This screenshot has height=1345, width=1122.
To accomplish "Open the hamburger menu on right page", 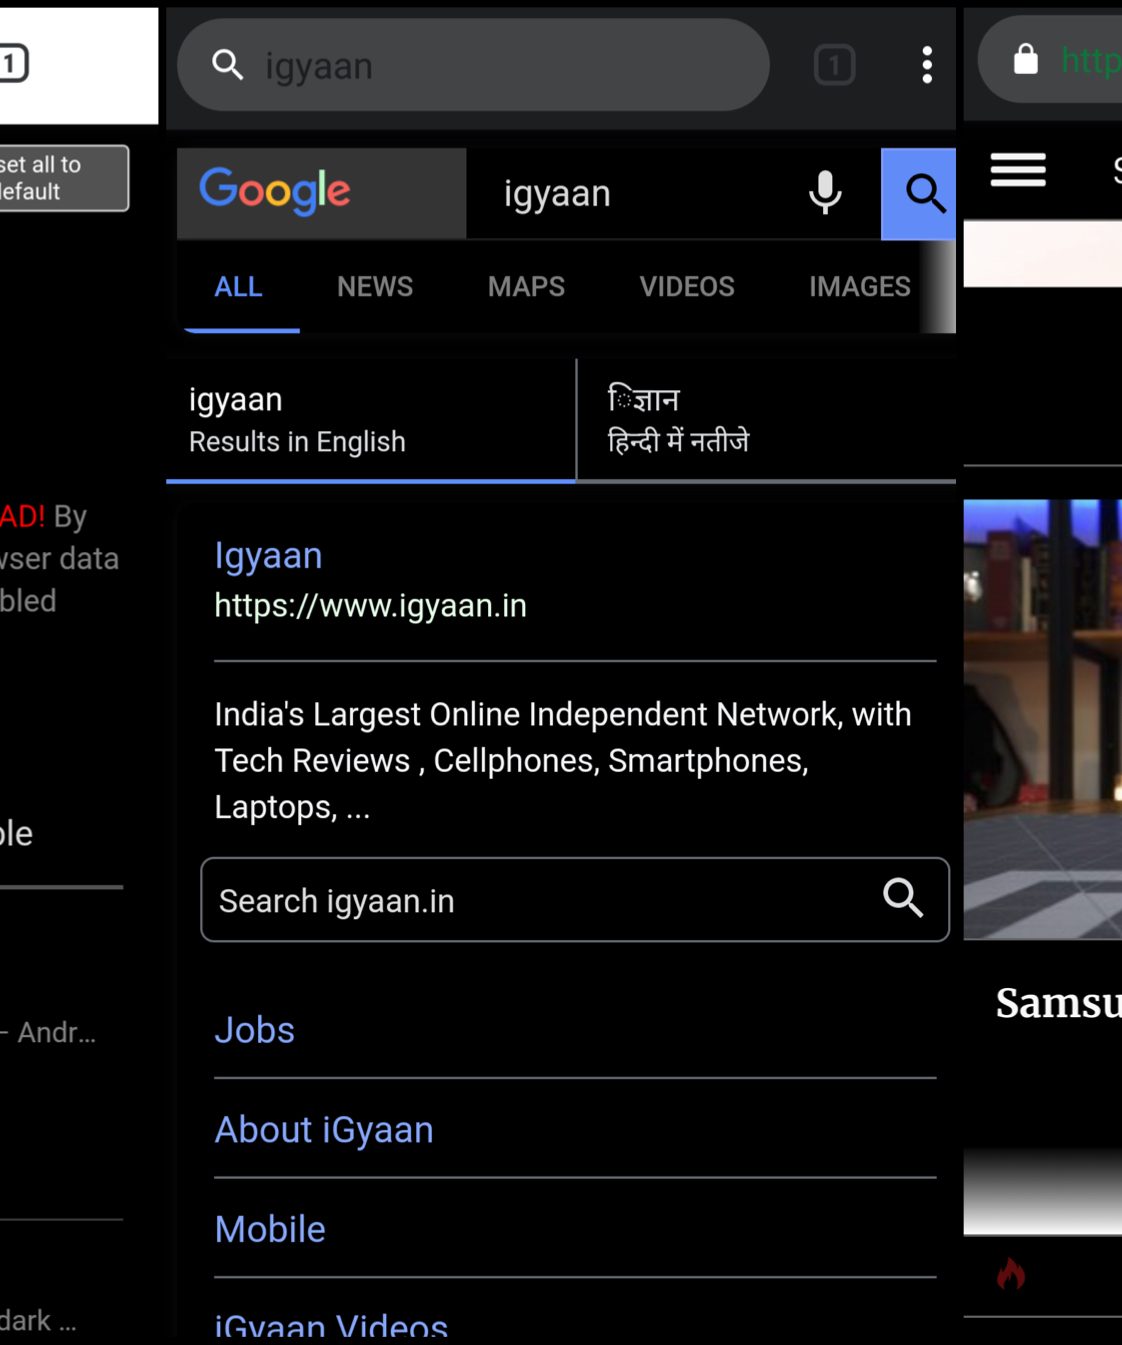I will coord(1018,170).
